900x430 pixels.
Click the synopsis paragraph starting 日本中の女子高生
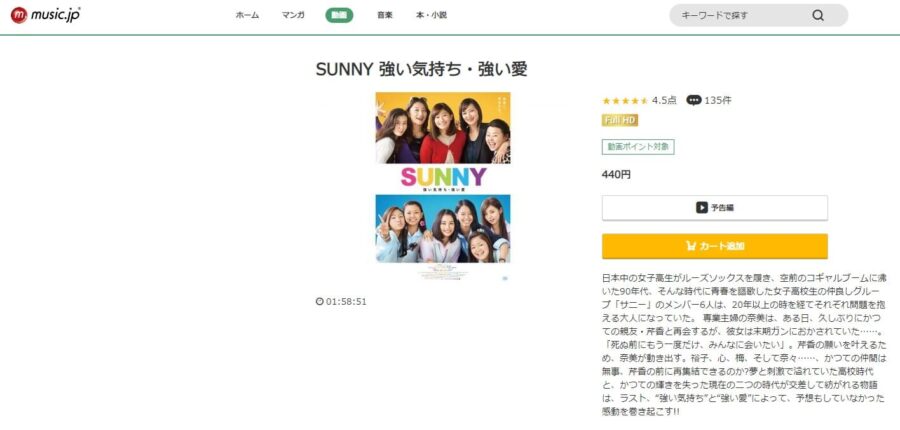(x=743, y=344)
